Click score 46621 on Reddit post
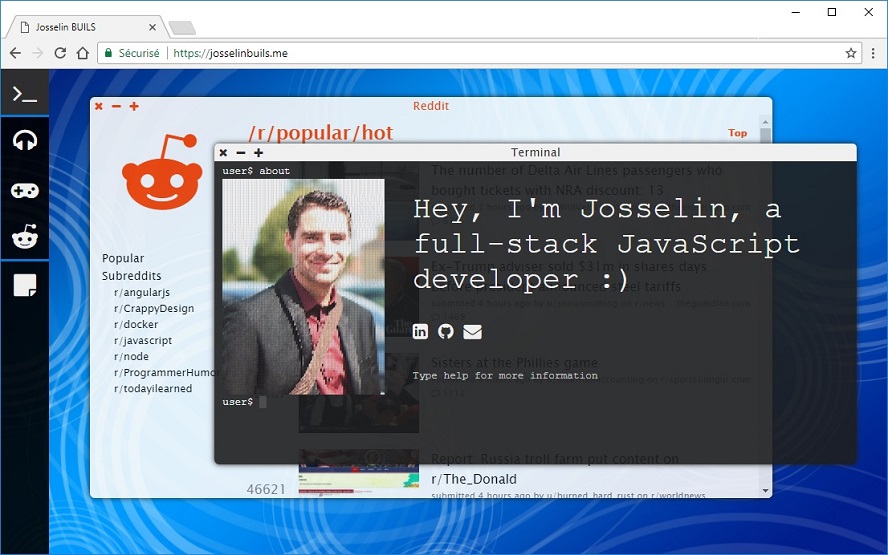The height and width of the screenshot is (555, 888). pyautogui.click(x=266, y=489)
